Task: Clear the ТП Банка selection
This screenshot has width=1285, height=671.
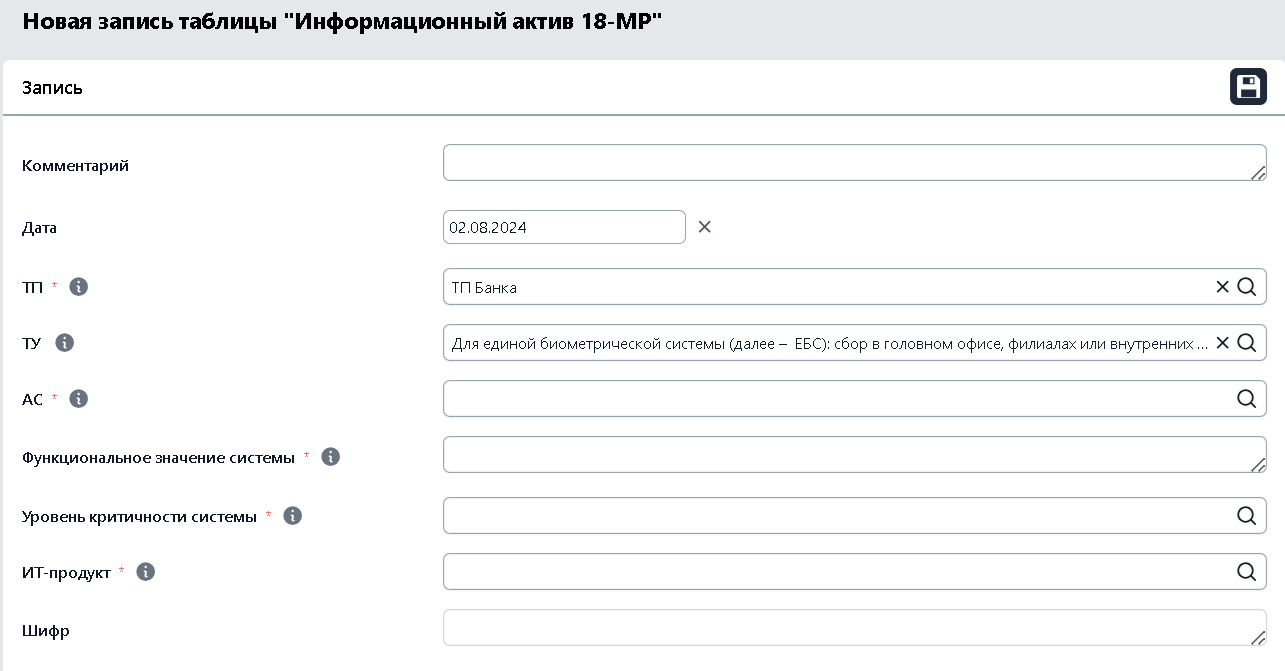Action: (x=1222, y=287)
